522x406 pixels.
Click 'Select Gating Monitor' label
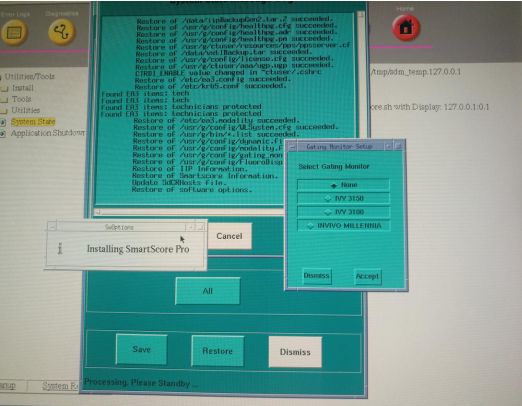click(334, 166)
